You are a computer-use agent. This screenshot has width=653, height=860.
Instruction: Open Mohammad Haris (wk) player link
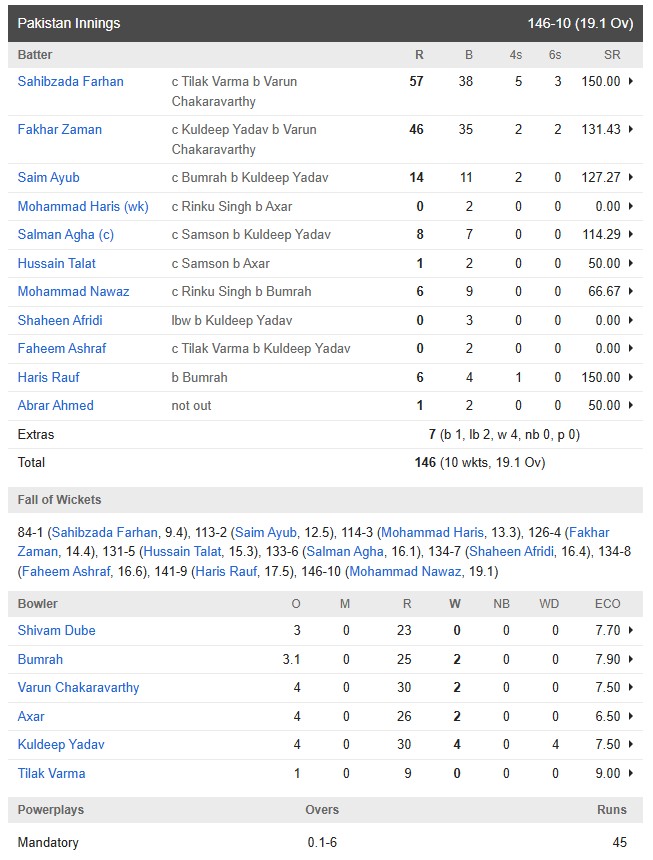[x=82, y=207]
